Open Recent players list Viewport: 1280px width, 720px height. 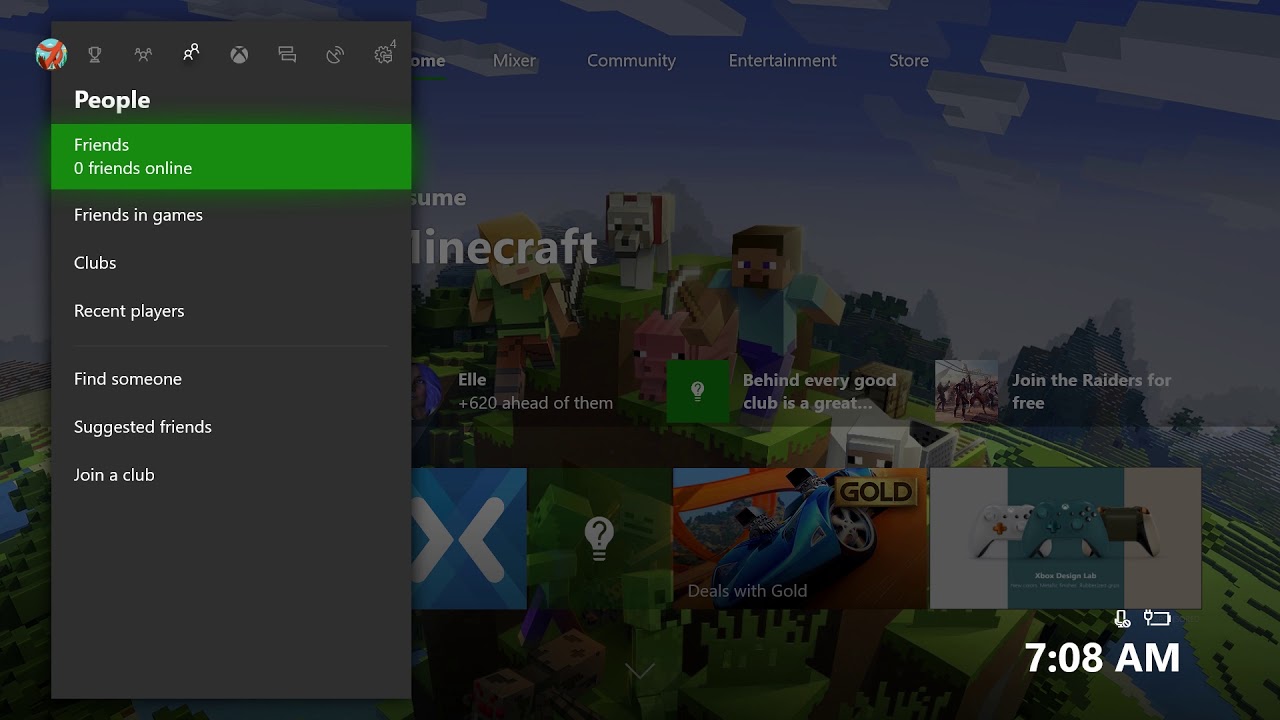(x=231, y=311)
